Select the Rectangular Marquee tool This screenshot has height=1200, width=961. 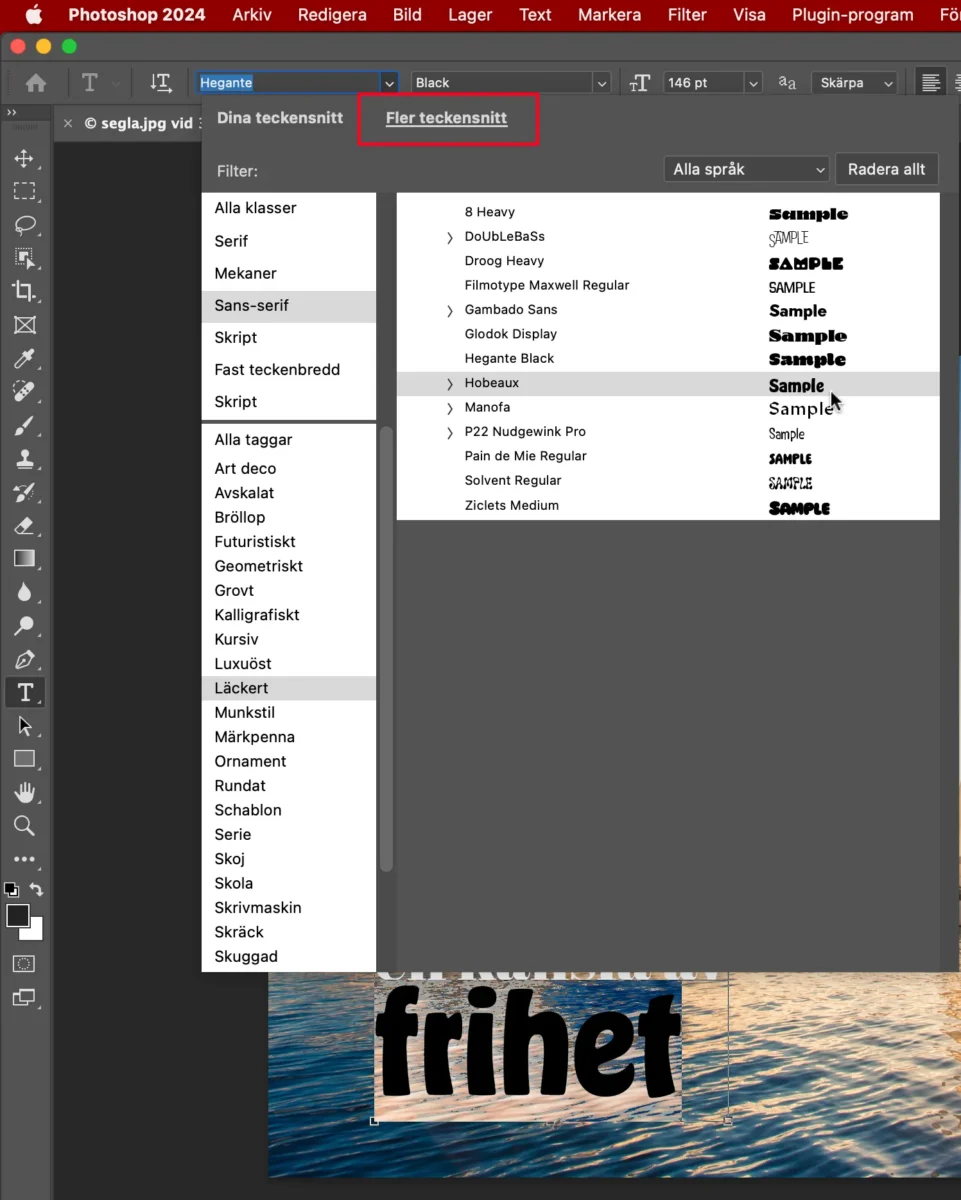pyautogui.click(x=24, y=192)
